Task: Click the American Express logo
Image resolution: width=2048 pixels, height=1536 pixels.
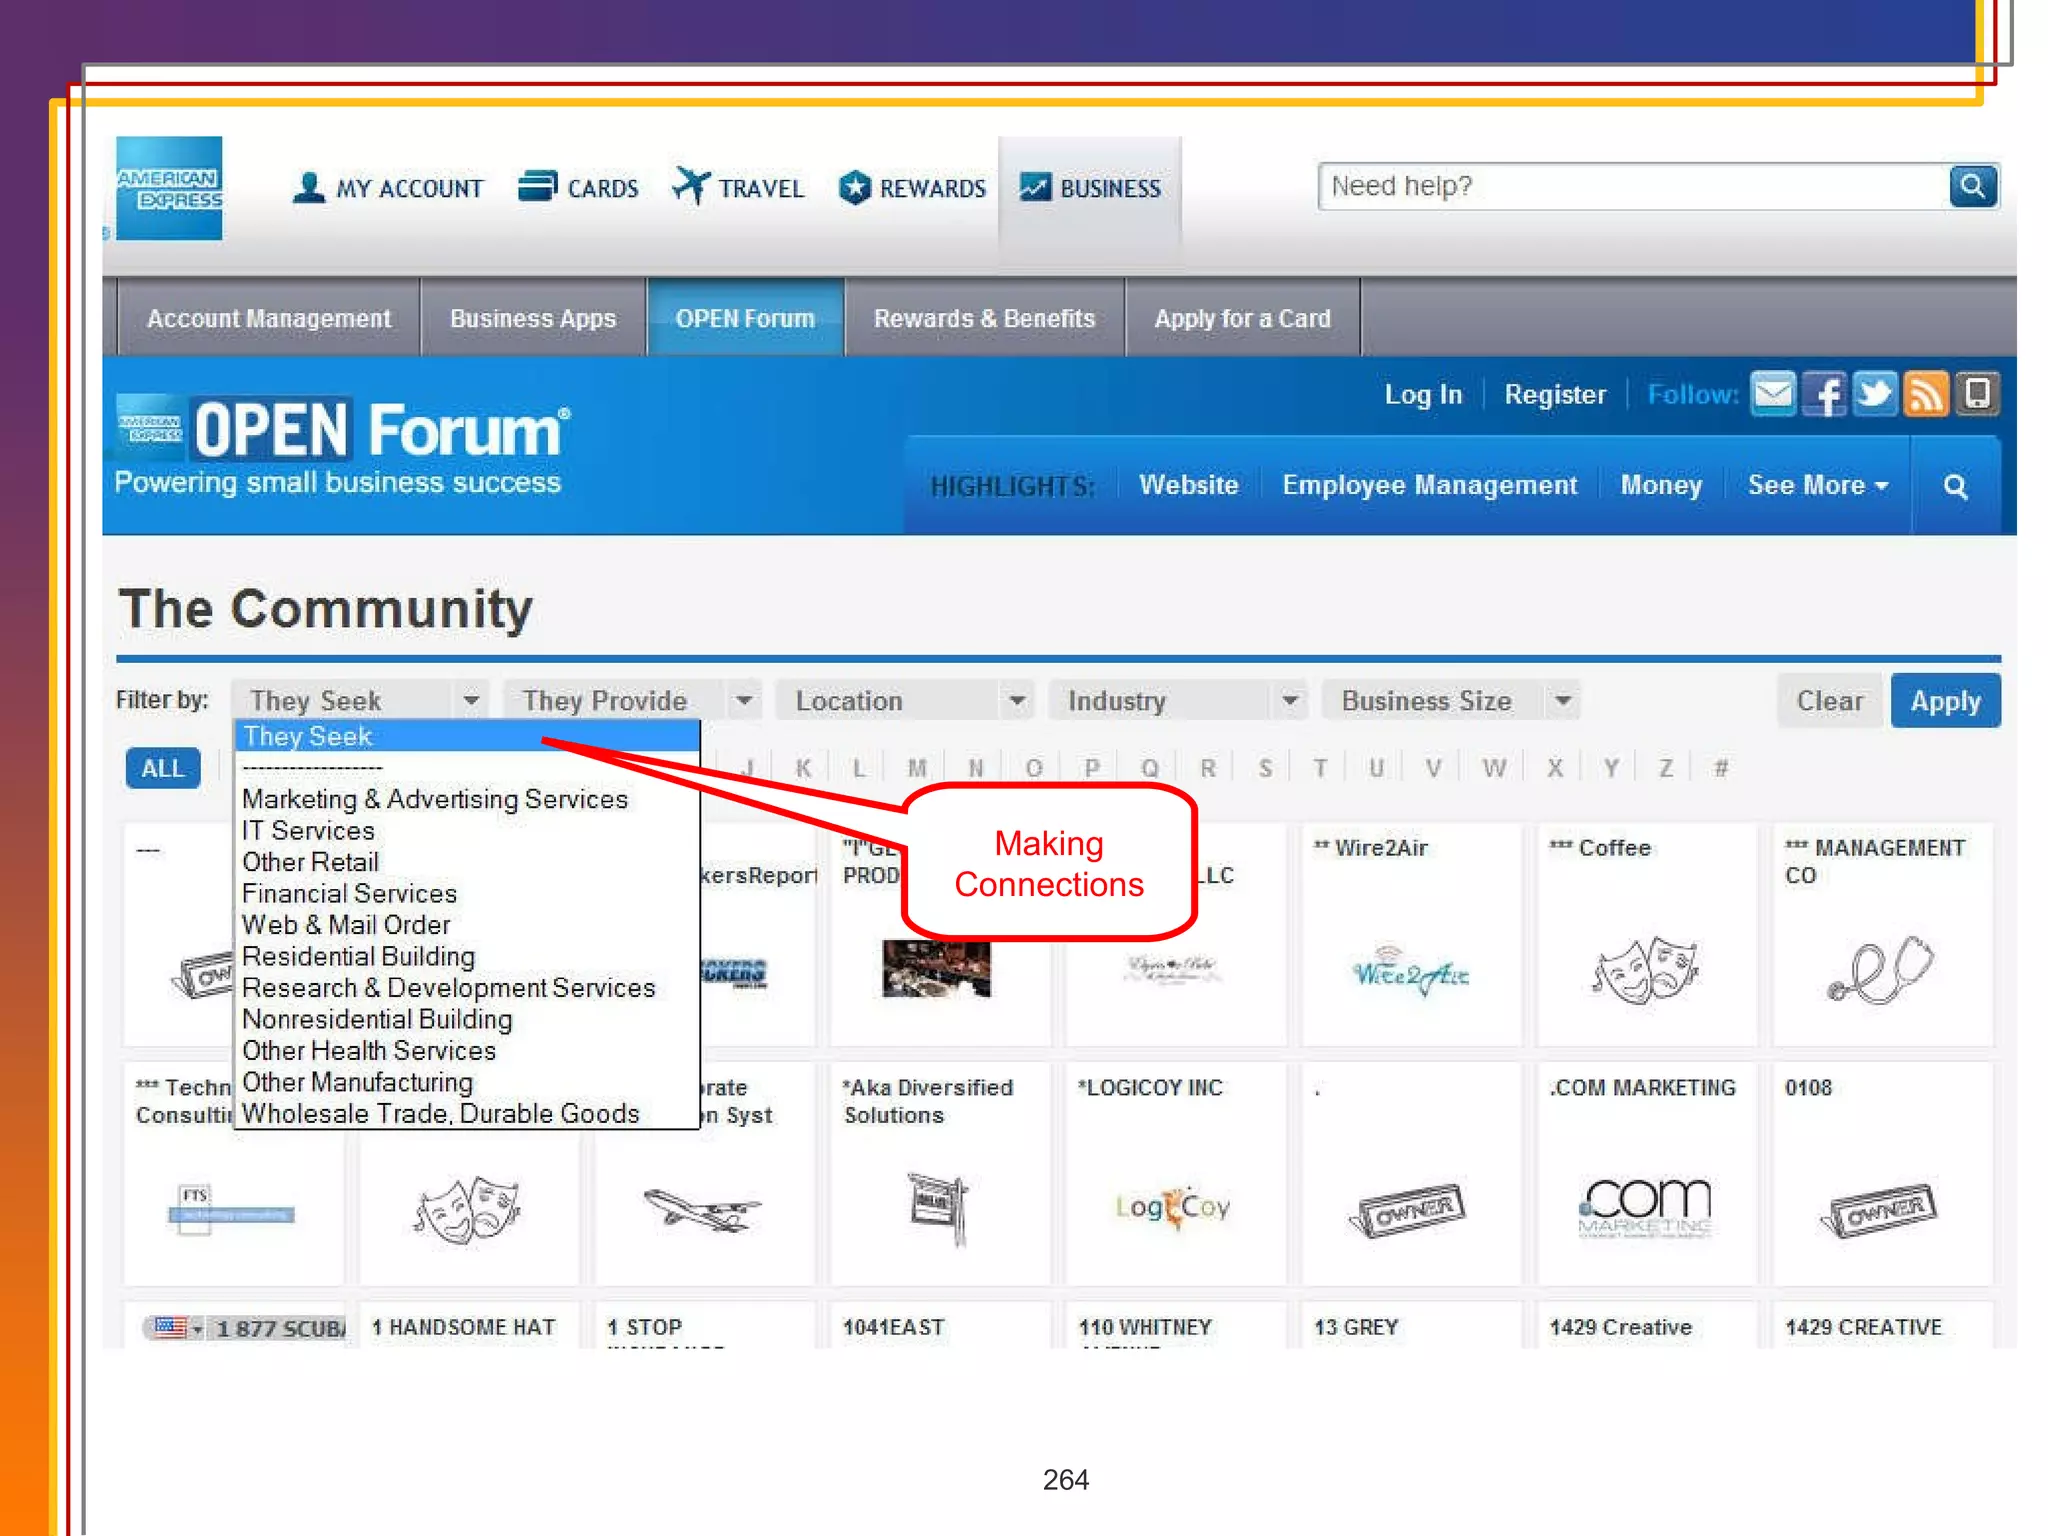Action: point(169,188)
